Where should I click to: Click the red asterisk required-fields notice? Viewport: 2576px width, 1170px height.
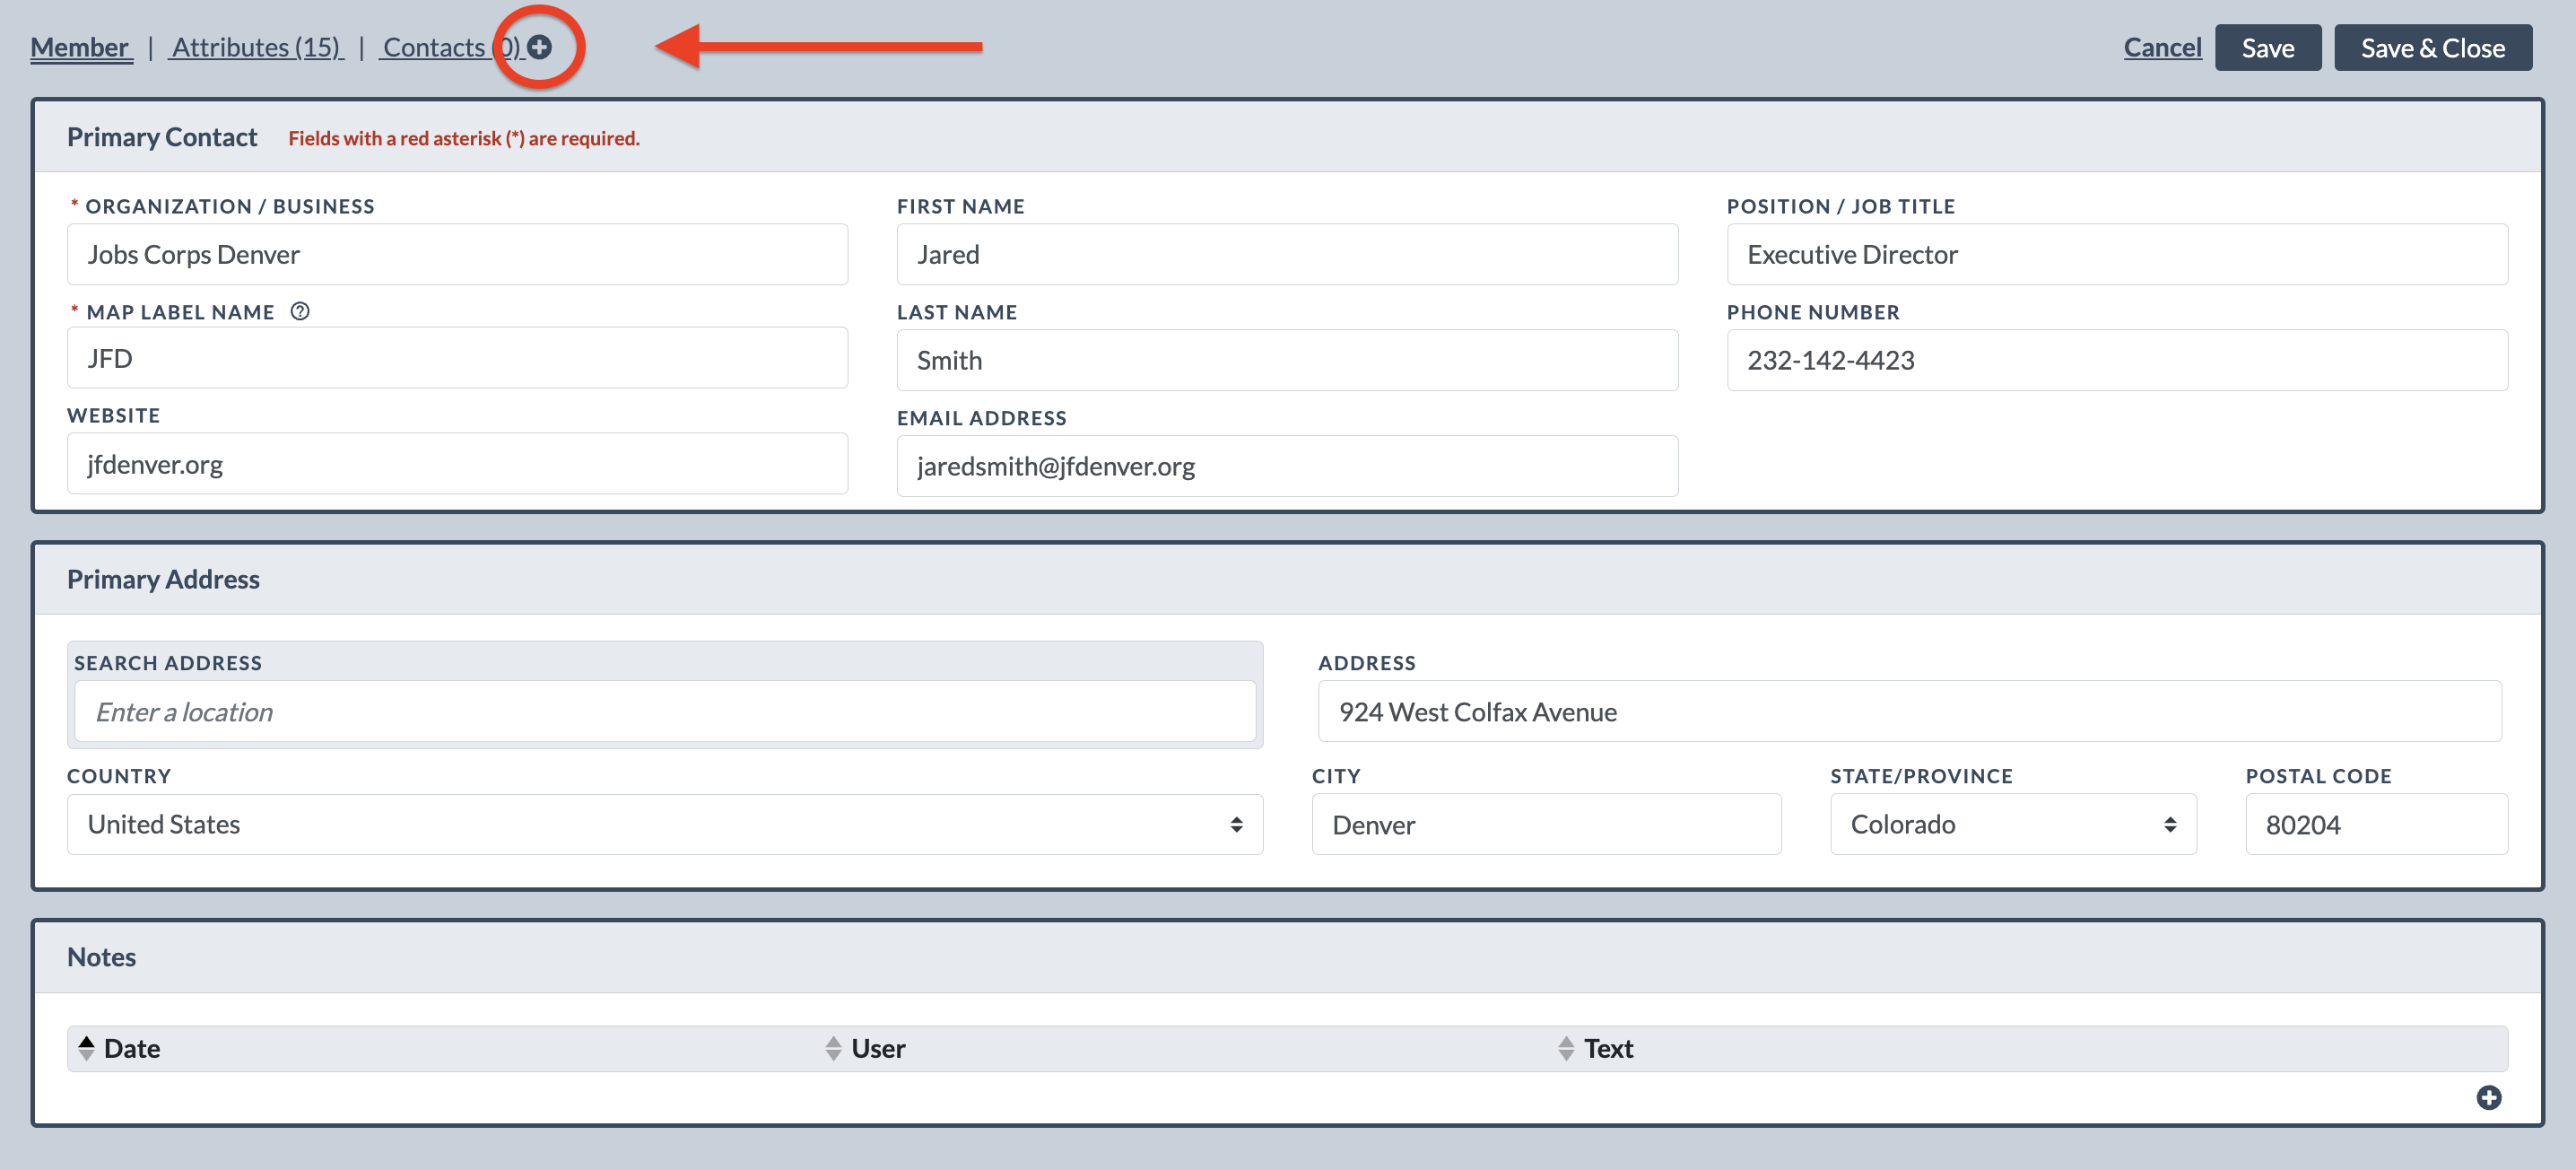pos(464,138)
